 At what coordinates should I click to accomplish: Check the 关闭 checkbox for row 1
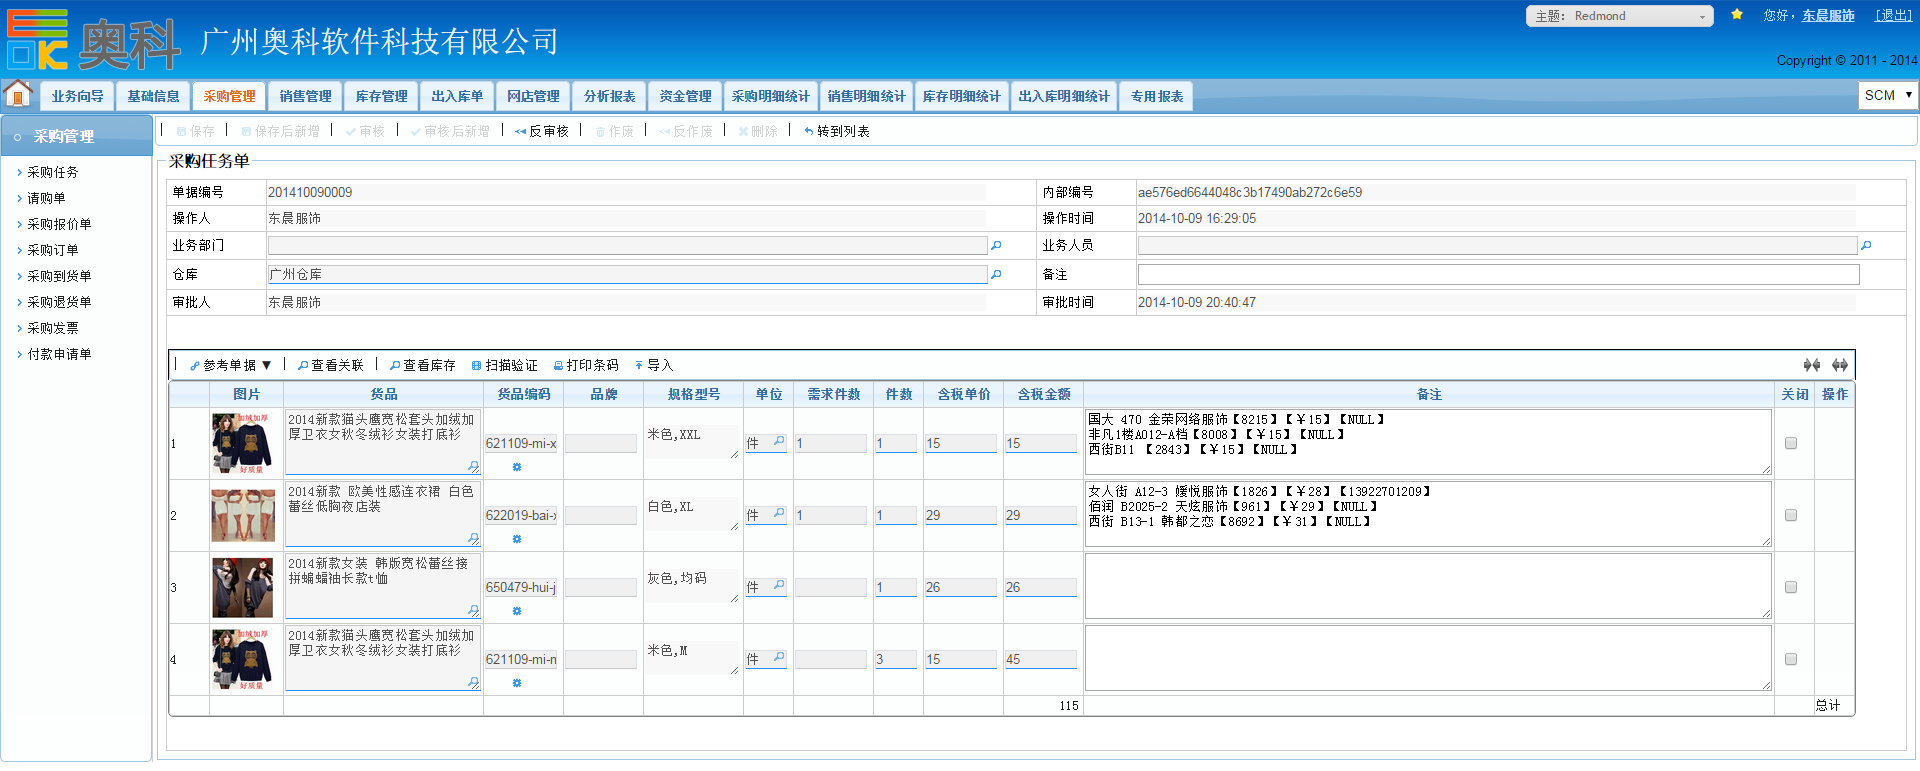(x=1791, y=443)
